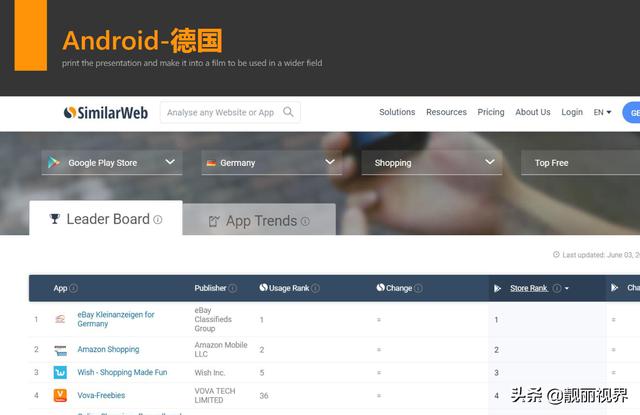The image size is (640, 415).
Task: Open the Solutions menu
Action: coord(397,112)
